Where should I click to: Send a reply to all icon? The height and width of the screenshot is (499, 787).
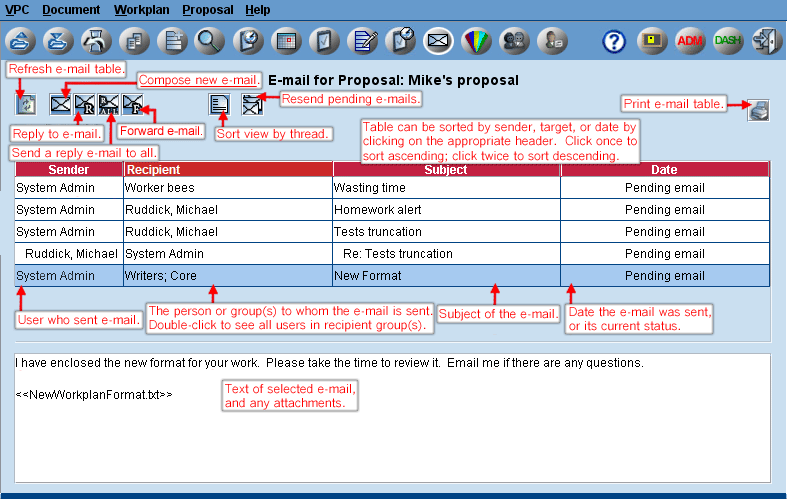109,103
